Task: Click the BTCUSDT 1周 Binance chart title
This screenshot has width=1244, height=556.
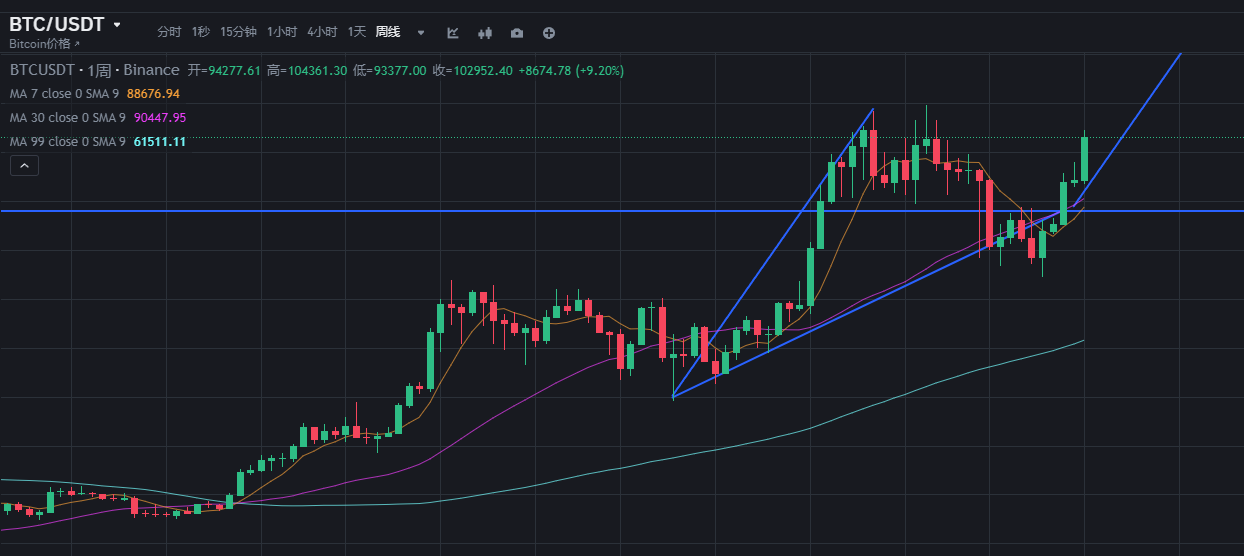Action: [94, 70]
